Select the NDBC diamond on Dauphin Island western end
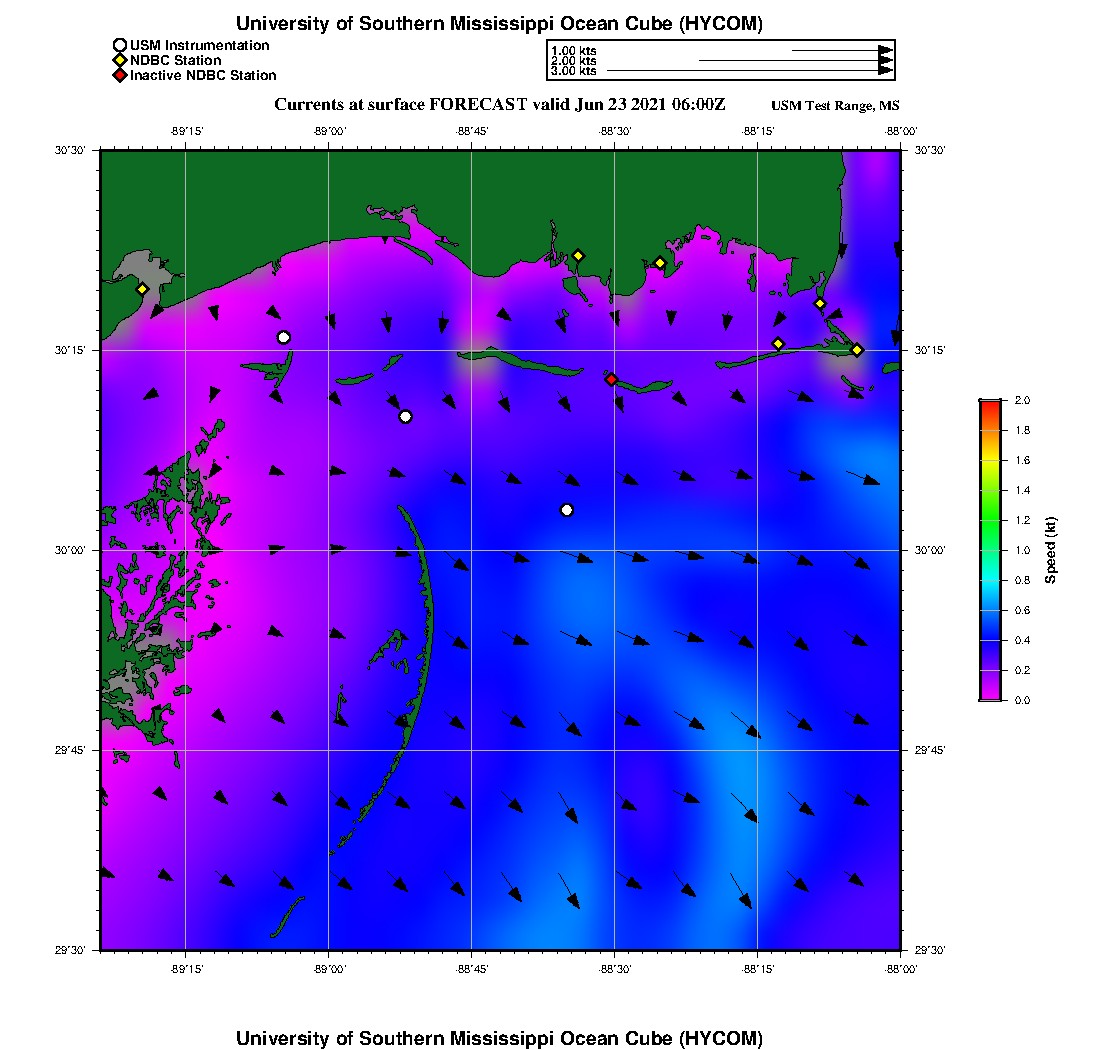The image size is (1100, 1050). 778,344
